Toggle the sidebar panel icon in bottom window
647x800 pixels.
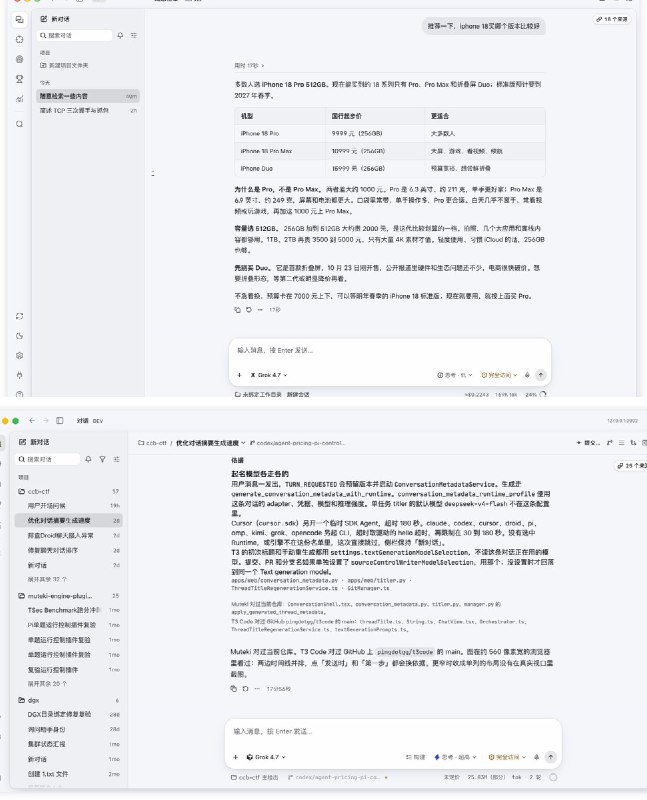click(60, 420)
